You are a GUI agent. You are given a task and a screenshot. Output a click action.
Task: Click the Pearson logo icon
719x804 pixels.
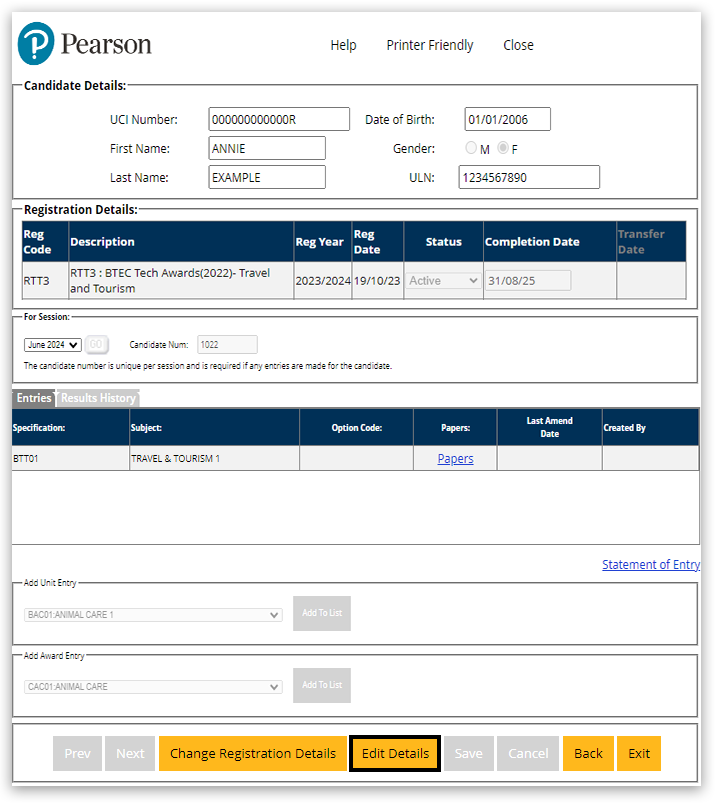pos(37,44)
